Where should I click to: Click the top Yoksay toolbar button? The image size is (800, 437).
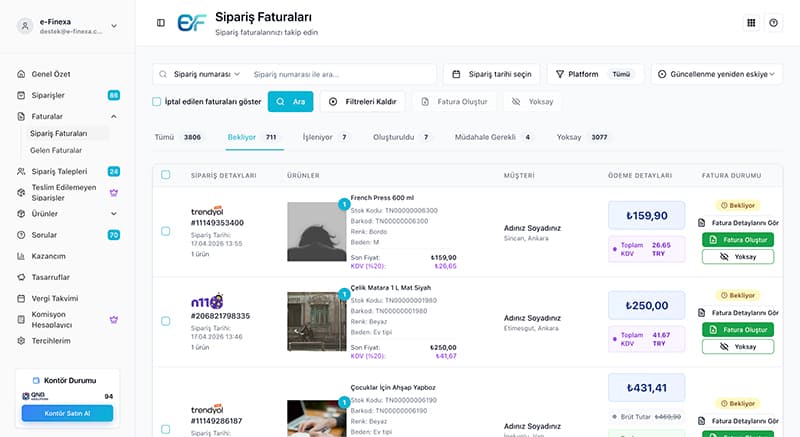coord(533,101)
